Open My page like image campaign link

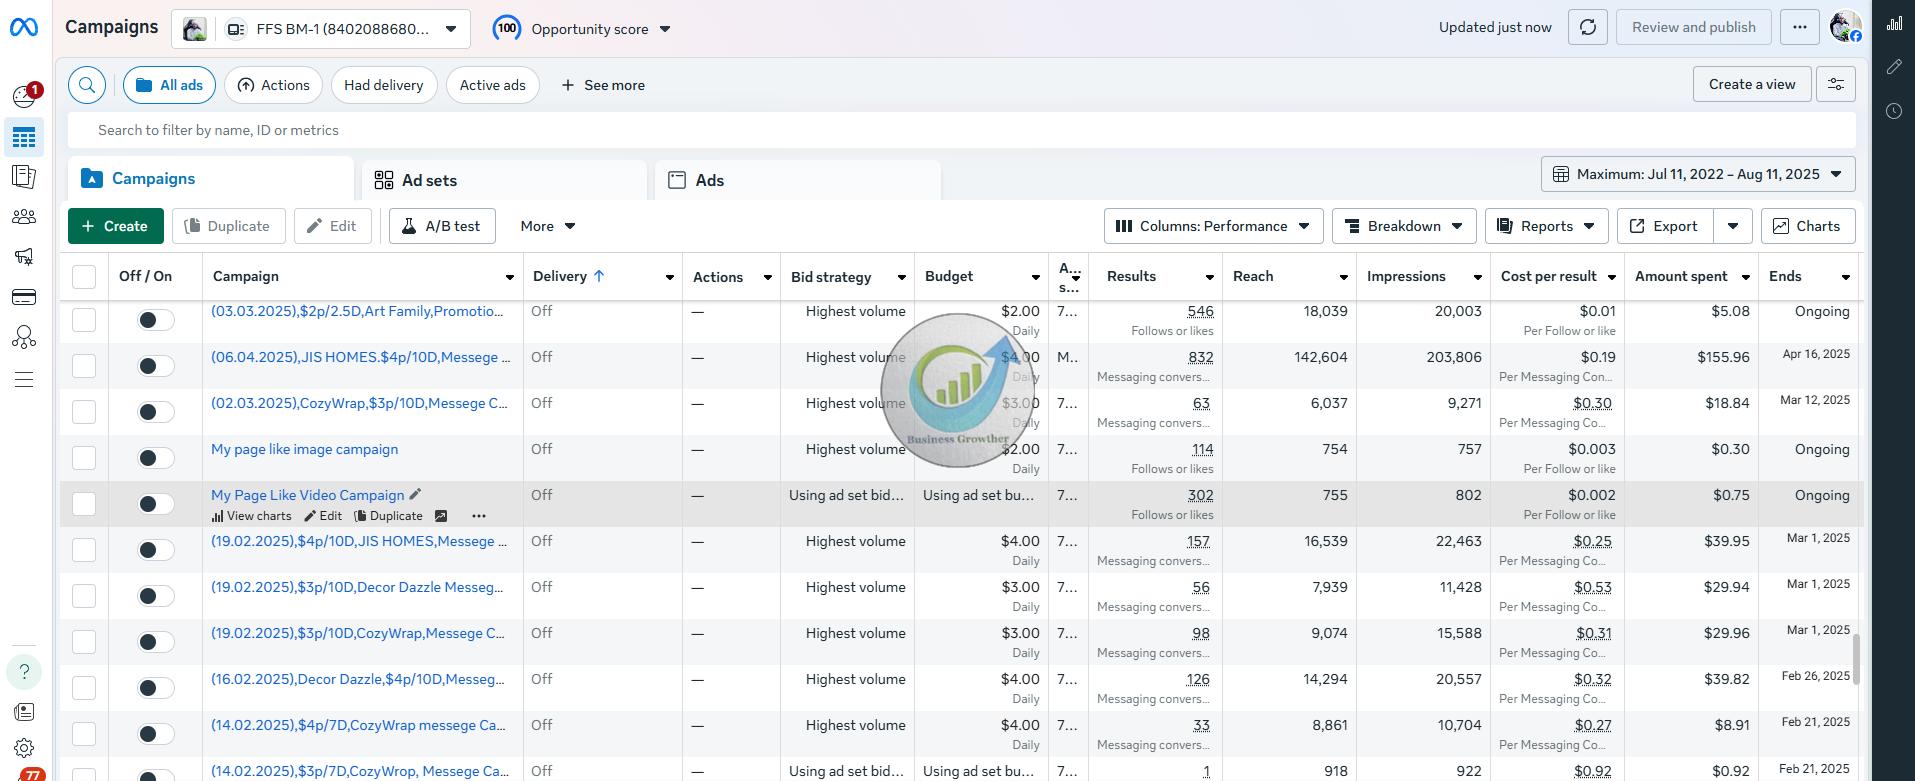[x=304, y=450]
